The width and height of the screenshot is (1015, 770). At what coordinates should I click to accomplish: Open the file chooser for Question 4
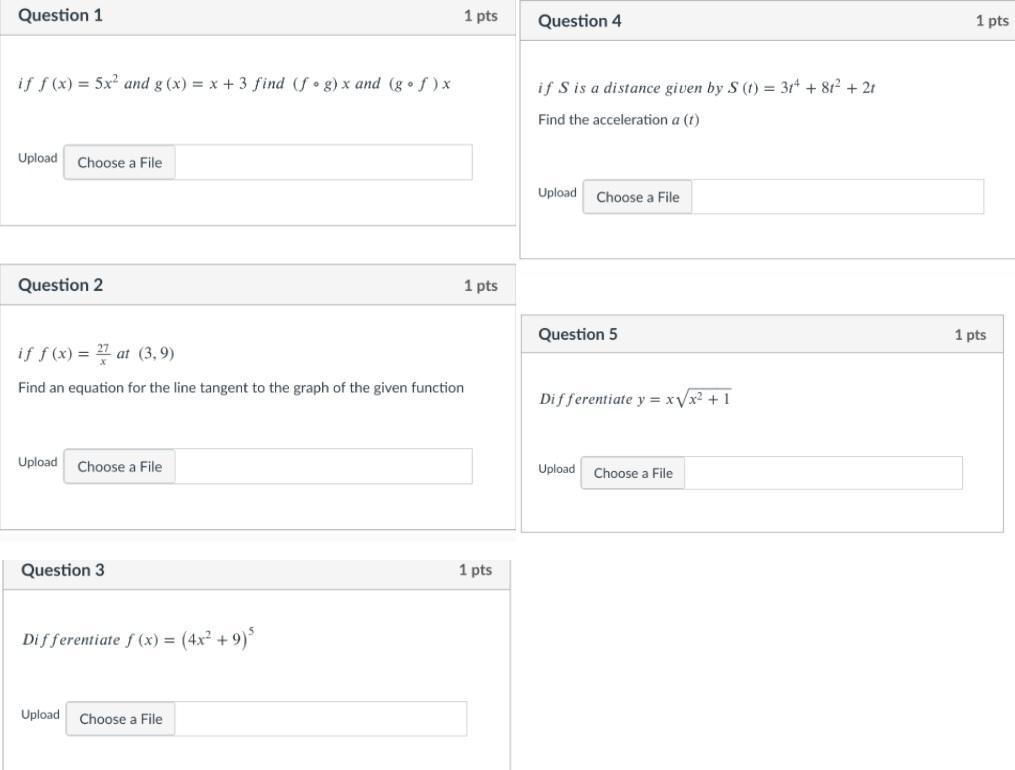click(x=637, y=197)
